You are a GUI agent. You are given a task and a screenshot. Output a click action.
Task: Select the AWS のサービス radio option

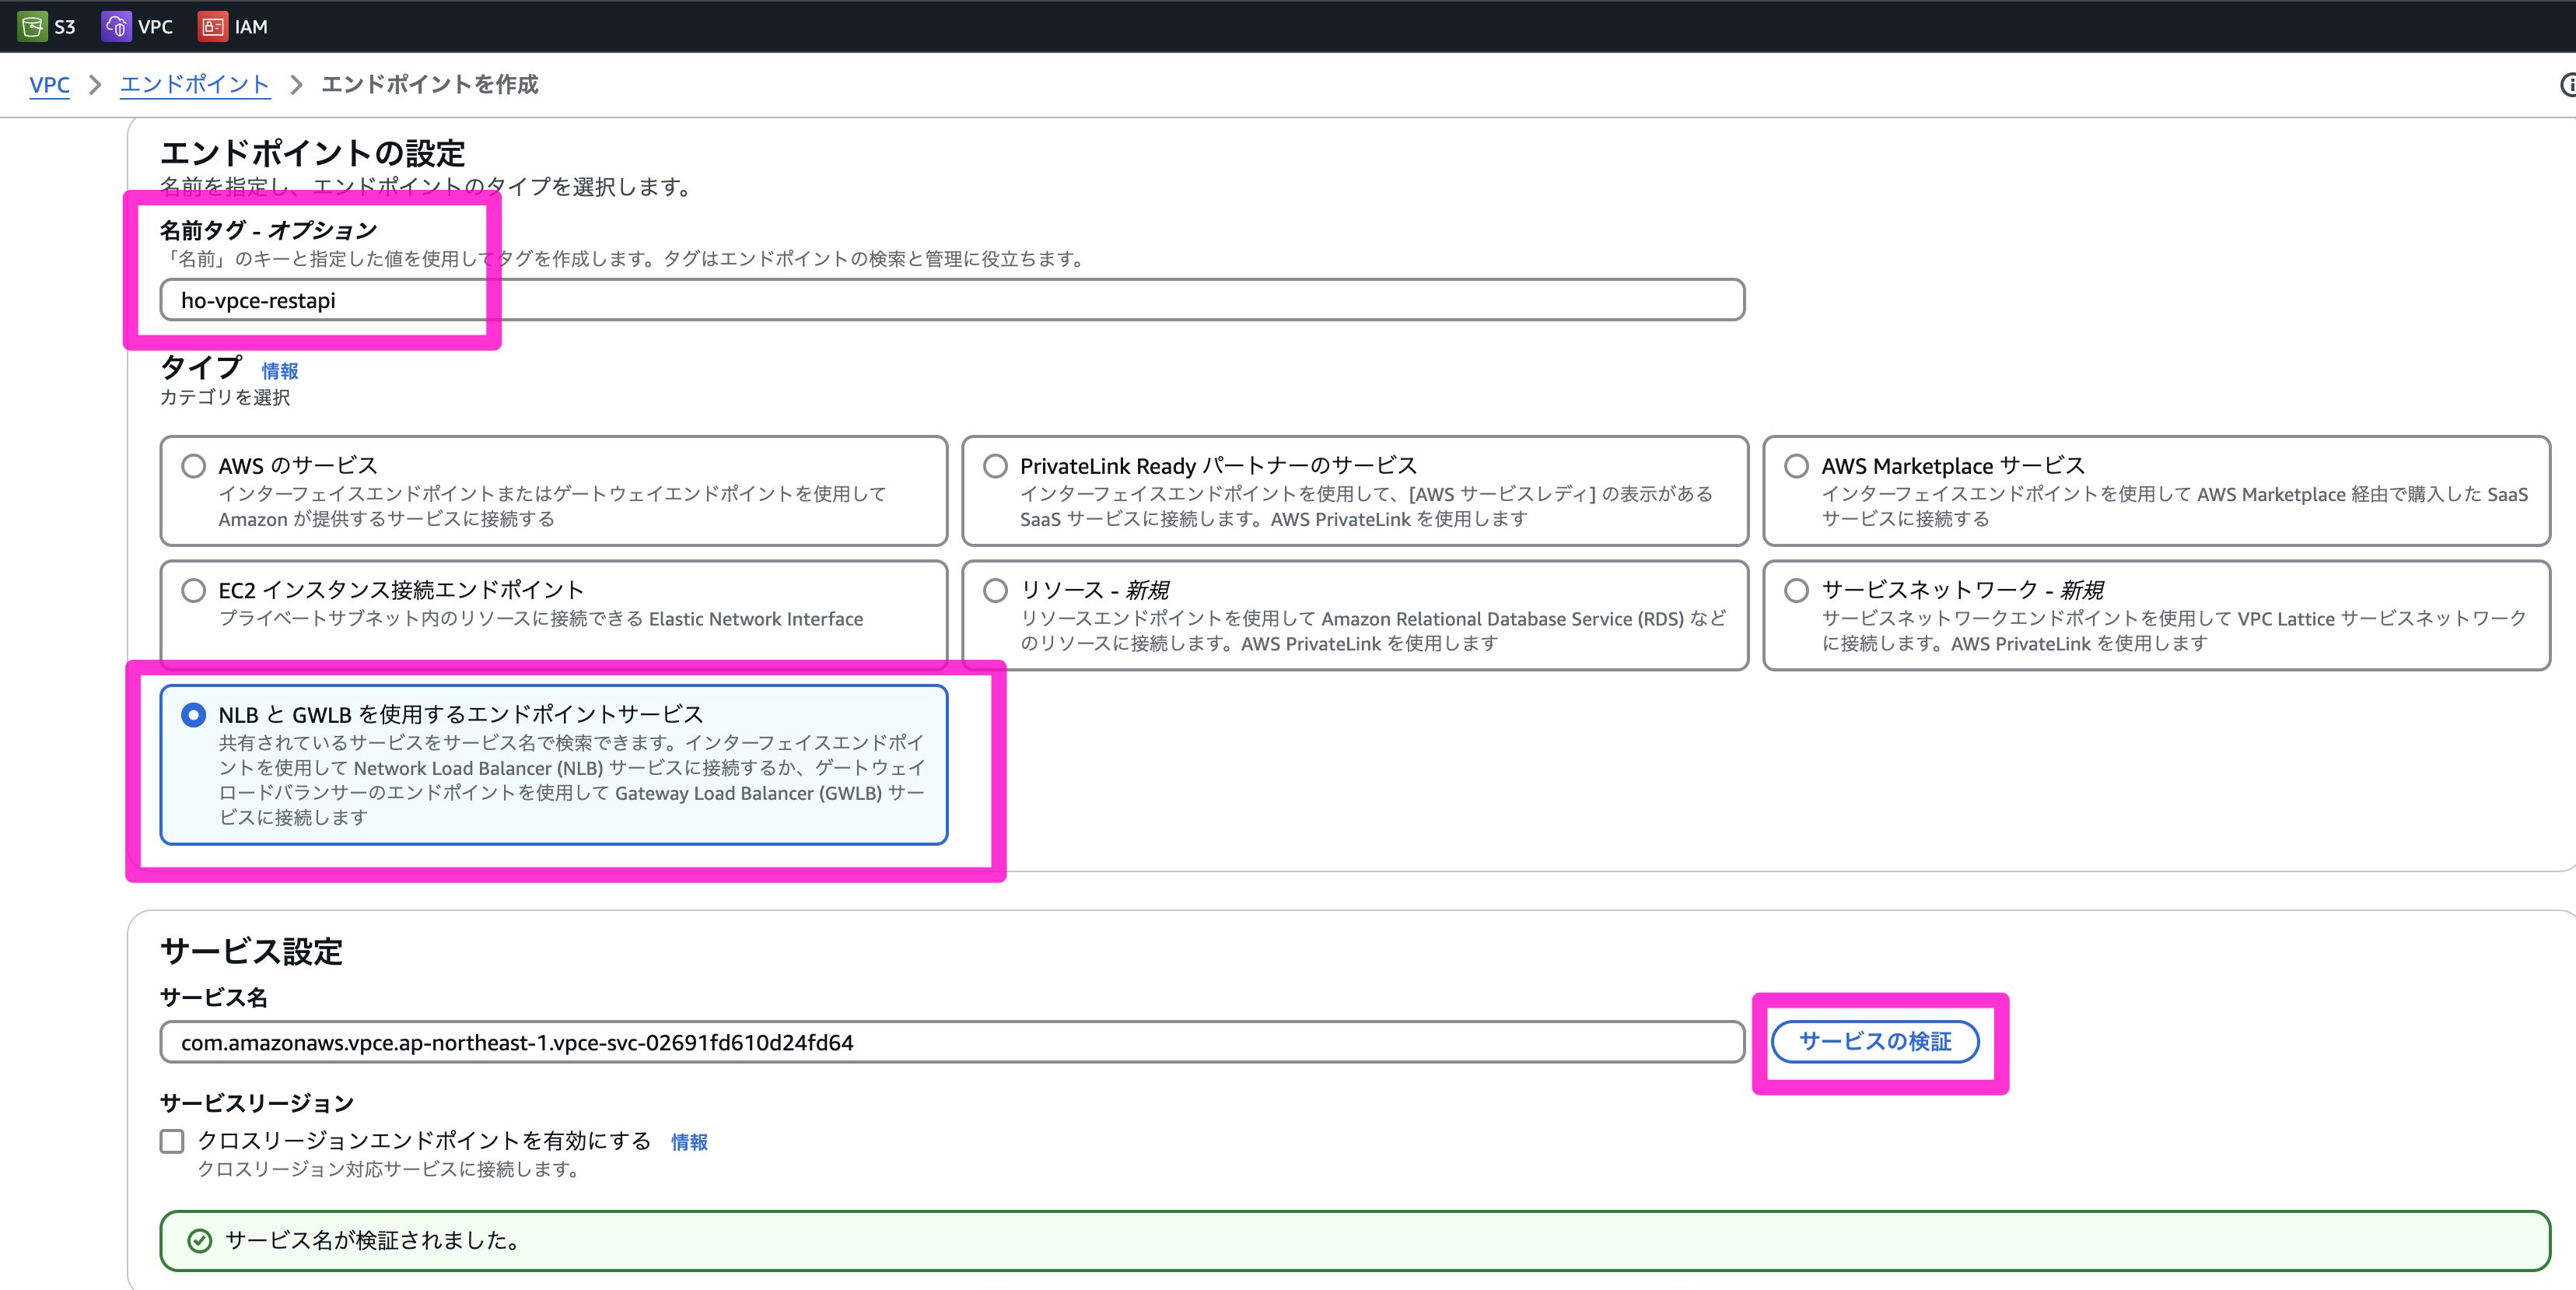(194, 466)
